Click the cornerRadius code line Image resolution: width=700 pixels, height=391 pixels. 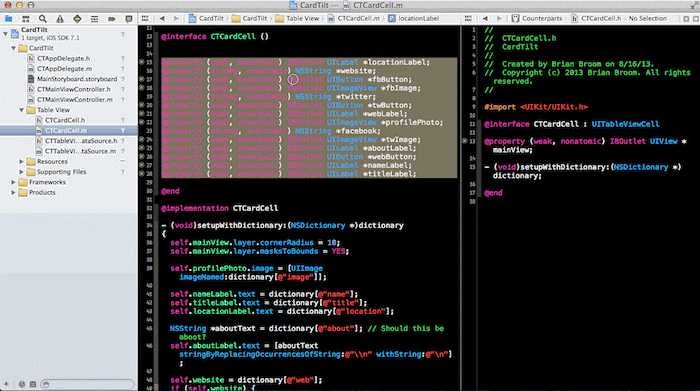click(255, 243)
